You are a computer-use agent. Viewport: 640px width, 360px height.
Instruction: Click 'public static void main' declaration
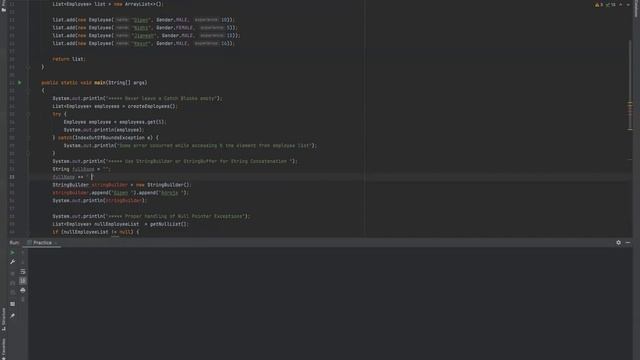94,83
